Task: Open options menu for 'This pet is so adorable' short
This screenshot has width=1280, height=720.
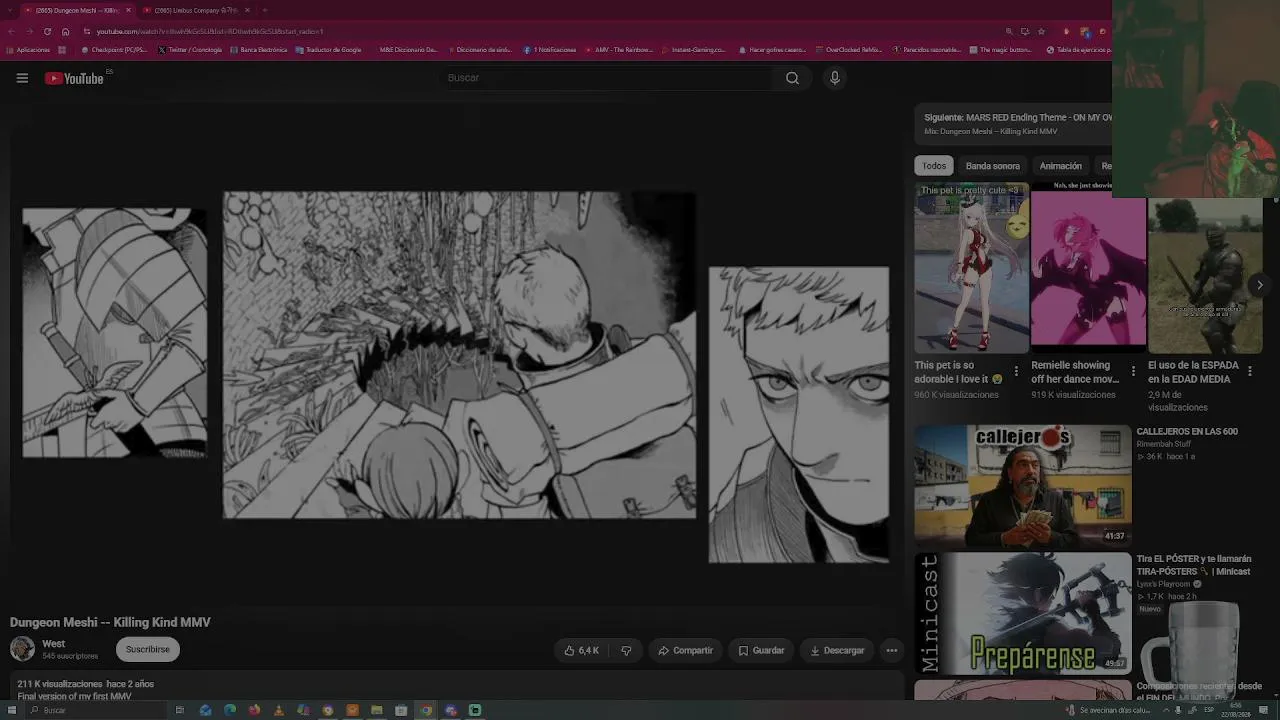Action: click(x=1016, y=371)
